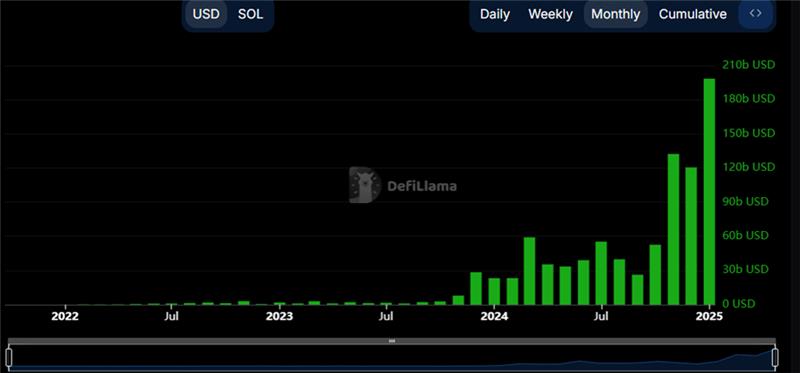
Task: Click the tallest bar at 2025
Action: (x=709, y=191)
